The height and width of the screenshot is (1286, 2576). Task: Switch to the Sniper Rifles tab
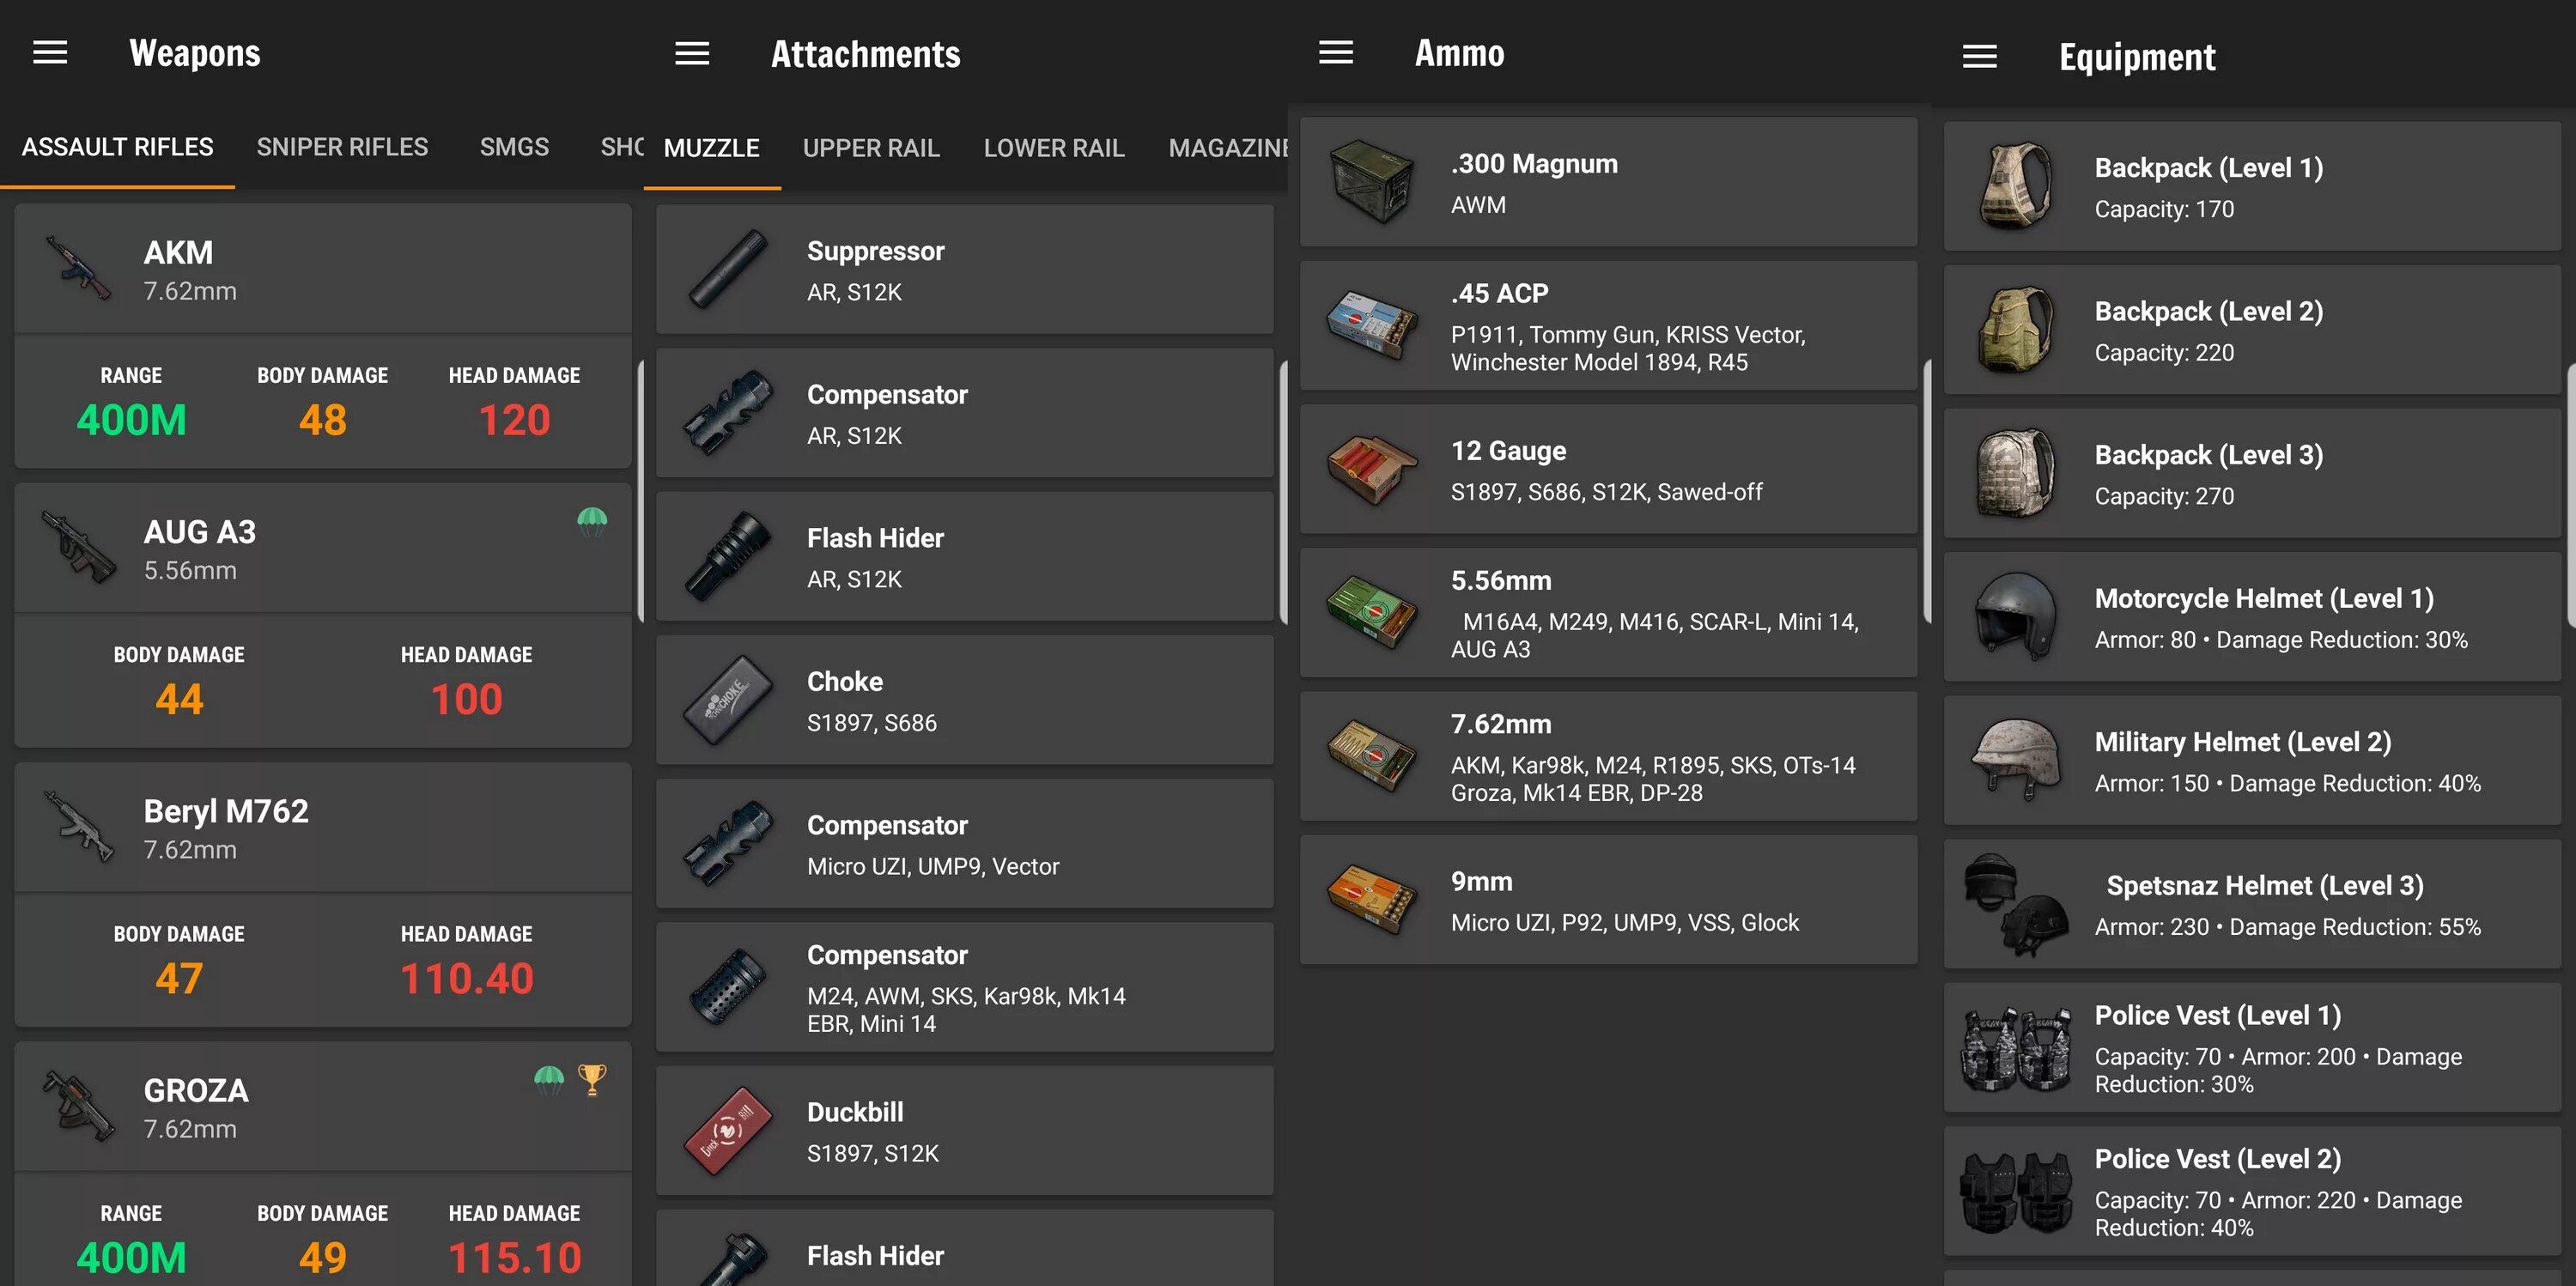click(x=342, y=147)
